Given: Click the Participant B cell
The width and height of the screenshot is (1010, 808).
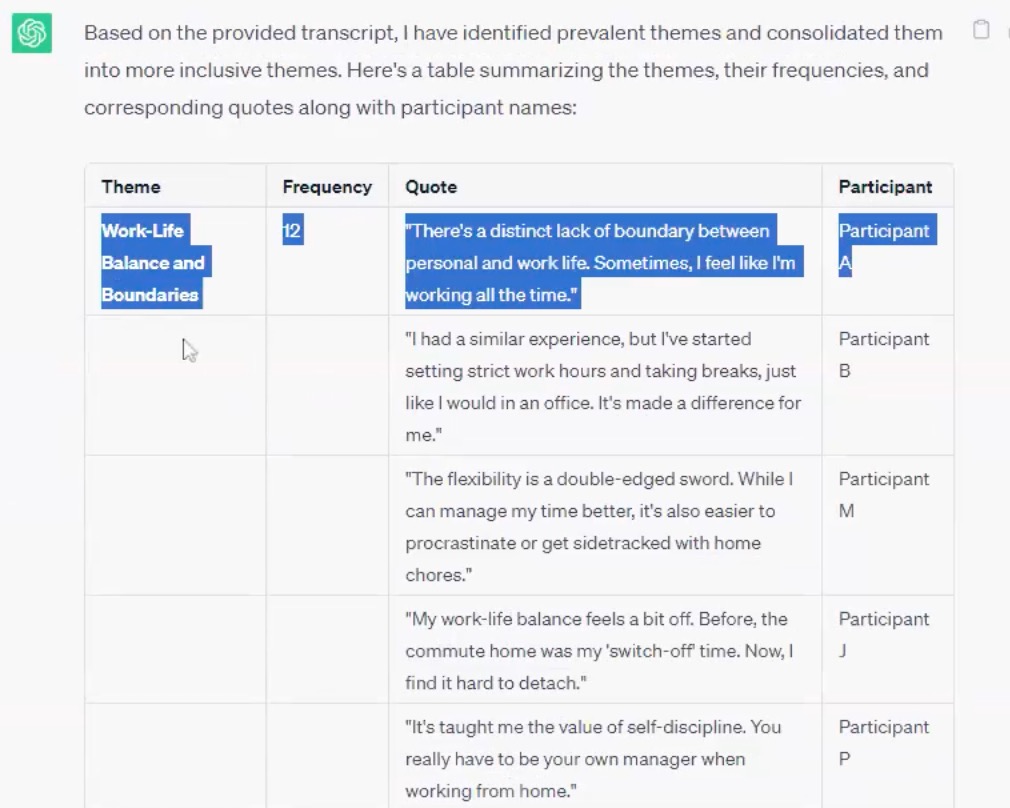Looking at the screenshot, I should (x=883, y=355).
